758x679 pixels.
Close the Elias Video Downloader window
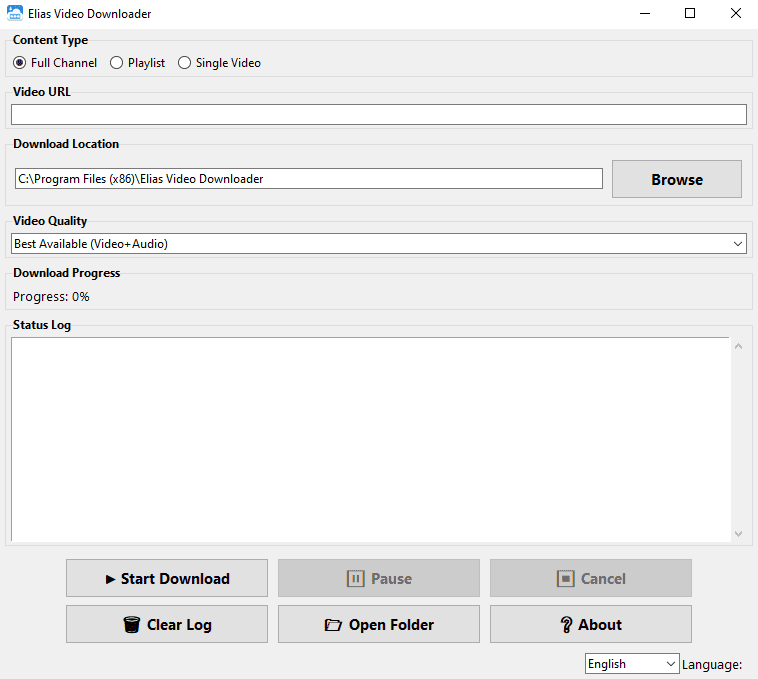coord(735,14)
